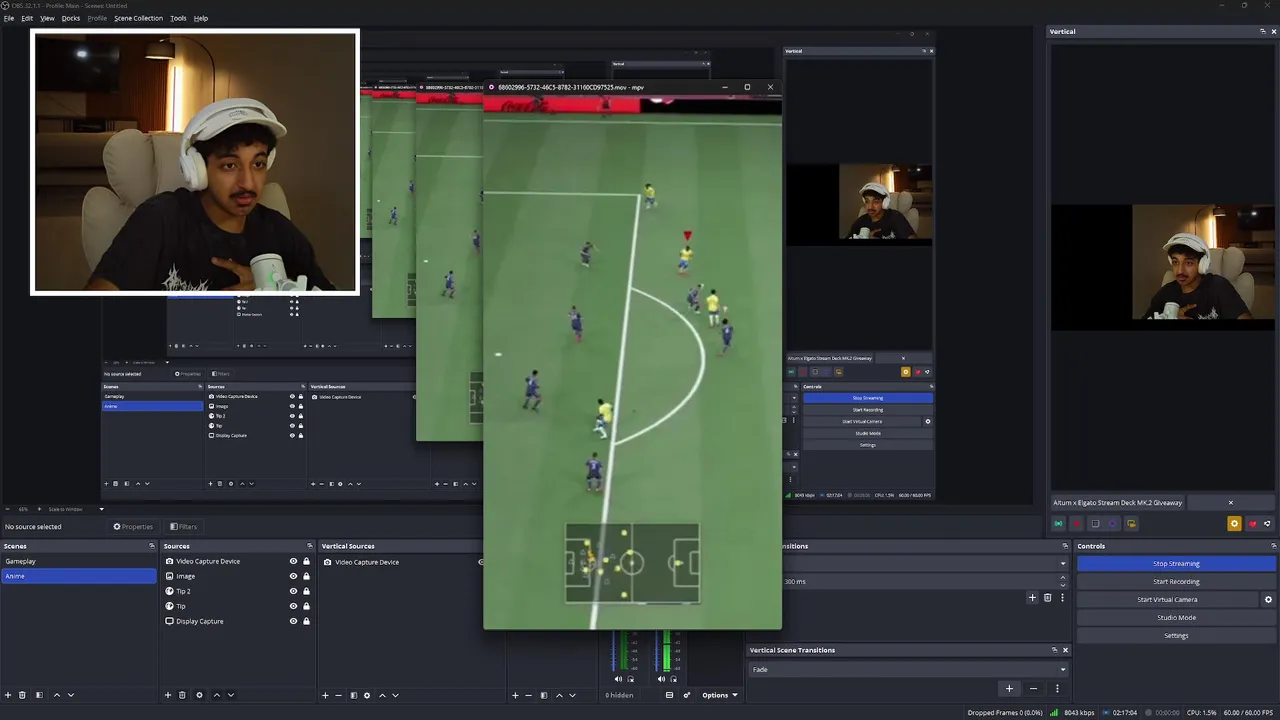Toggle visibility of the Tip 2 source
The height and width of the screenshot is (720, 1280).
click(x=293, y=591)
